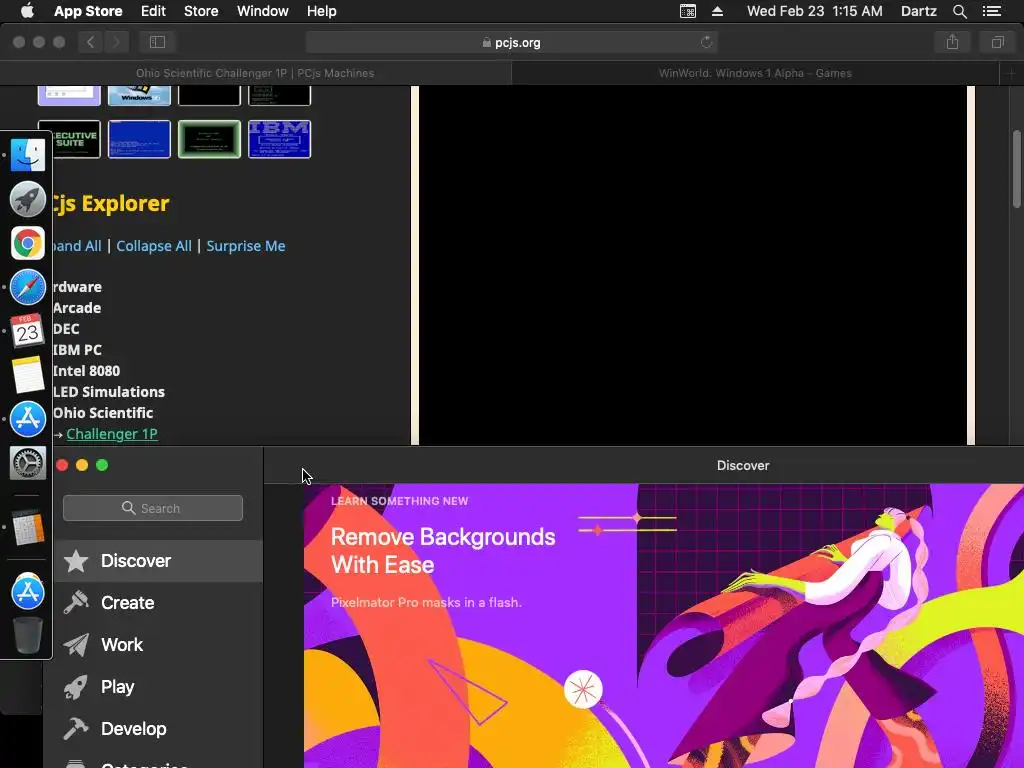1024x768 pixels.
Task: Click the App Store Search field
Action: tap(153, 508)
